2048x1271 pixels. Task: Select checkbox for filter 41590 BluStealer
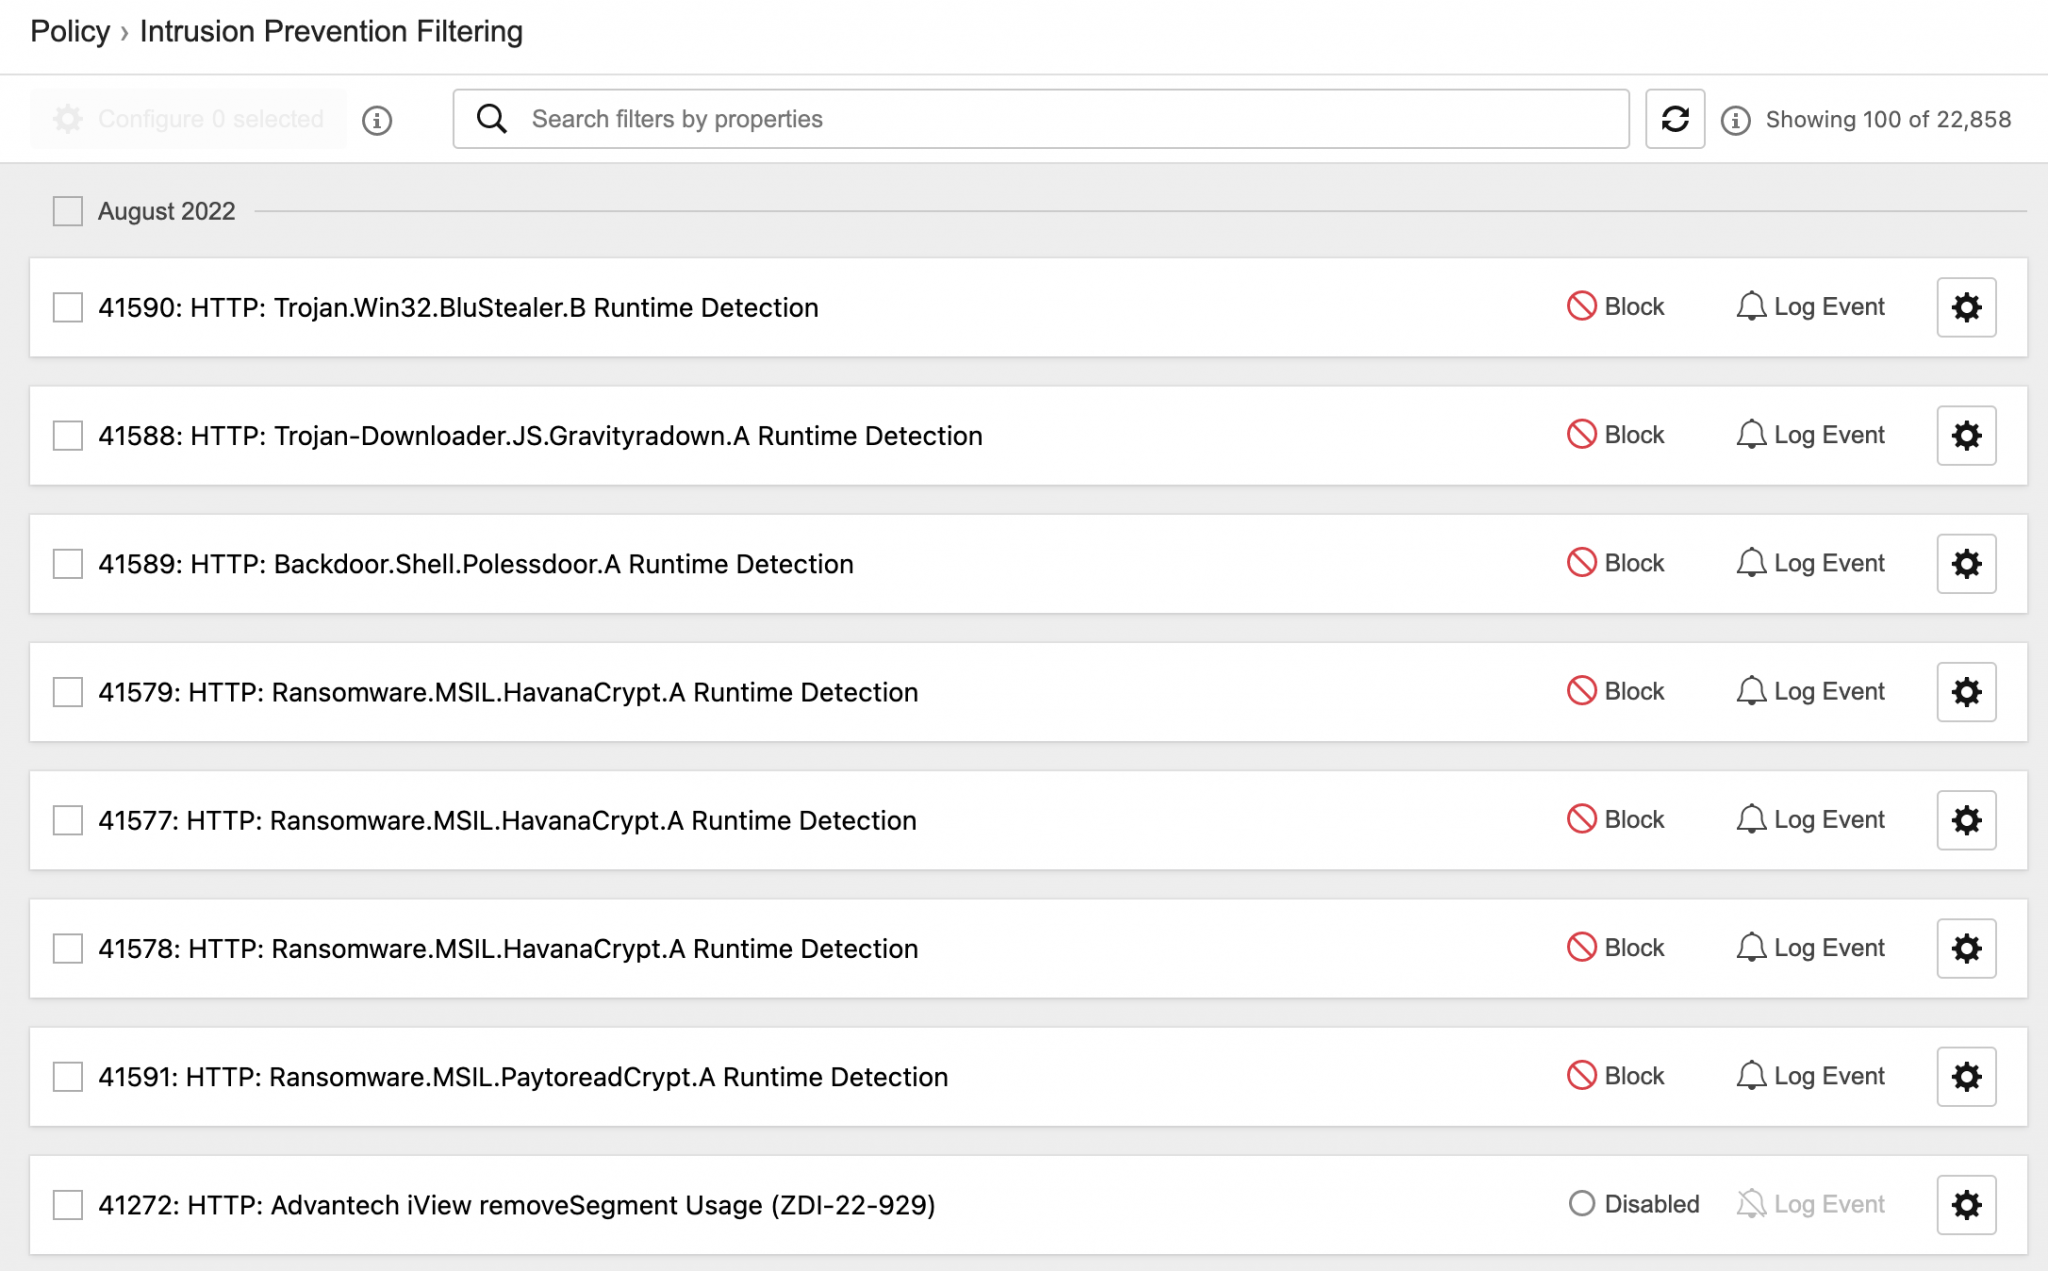tap(68, 307)
